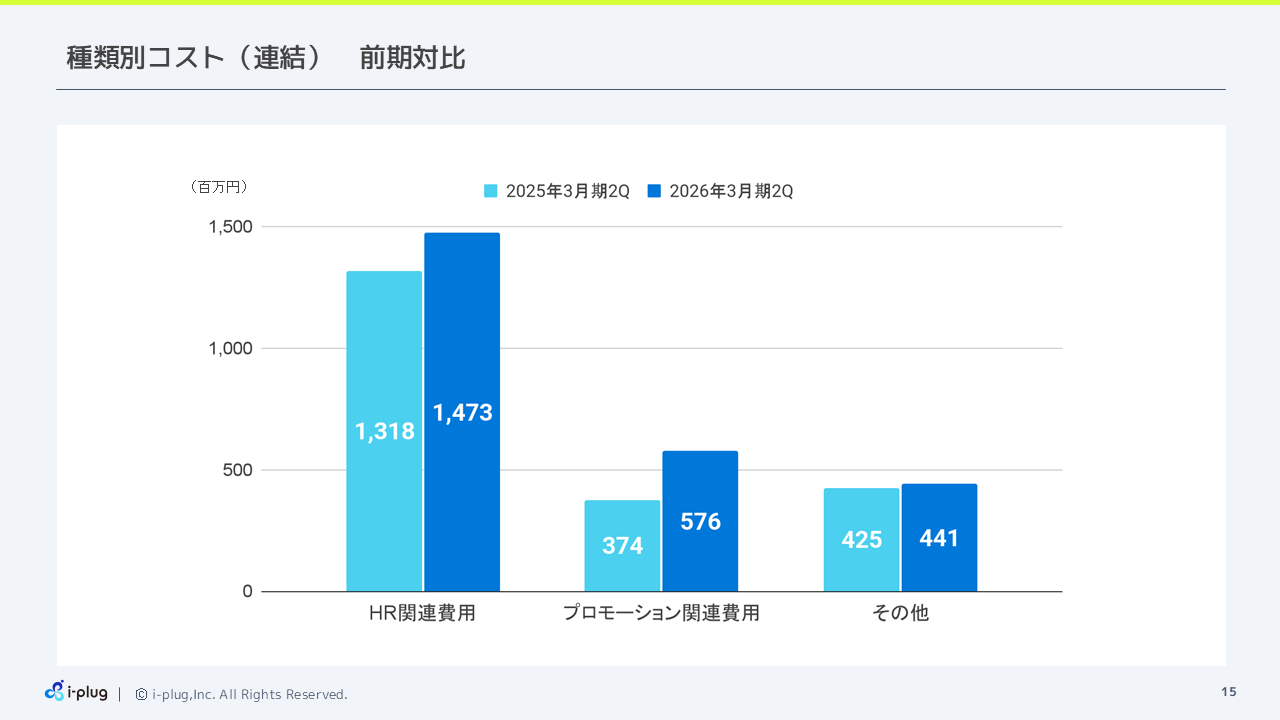Select the promotion bar labeled 374

[x=622, y=545]
